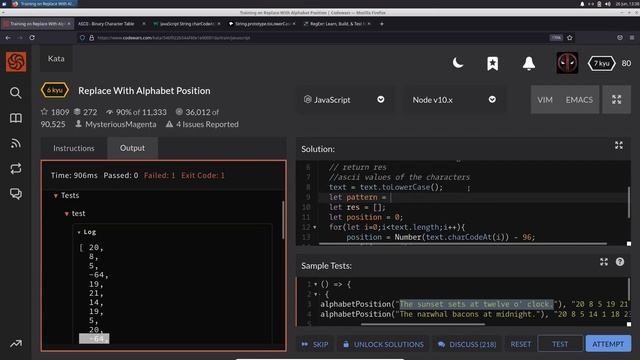Image resolution: width=640 pixels, height=360 pixels.
Task: Enable VIM key bindings
Action: tap(544, 100)
